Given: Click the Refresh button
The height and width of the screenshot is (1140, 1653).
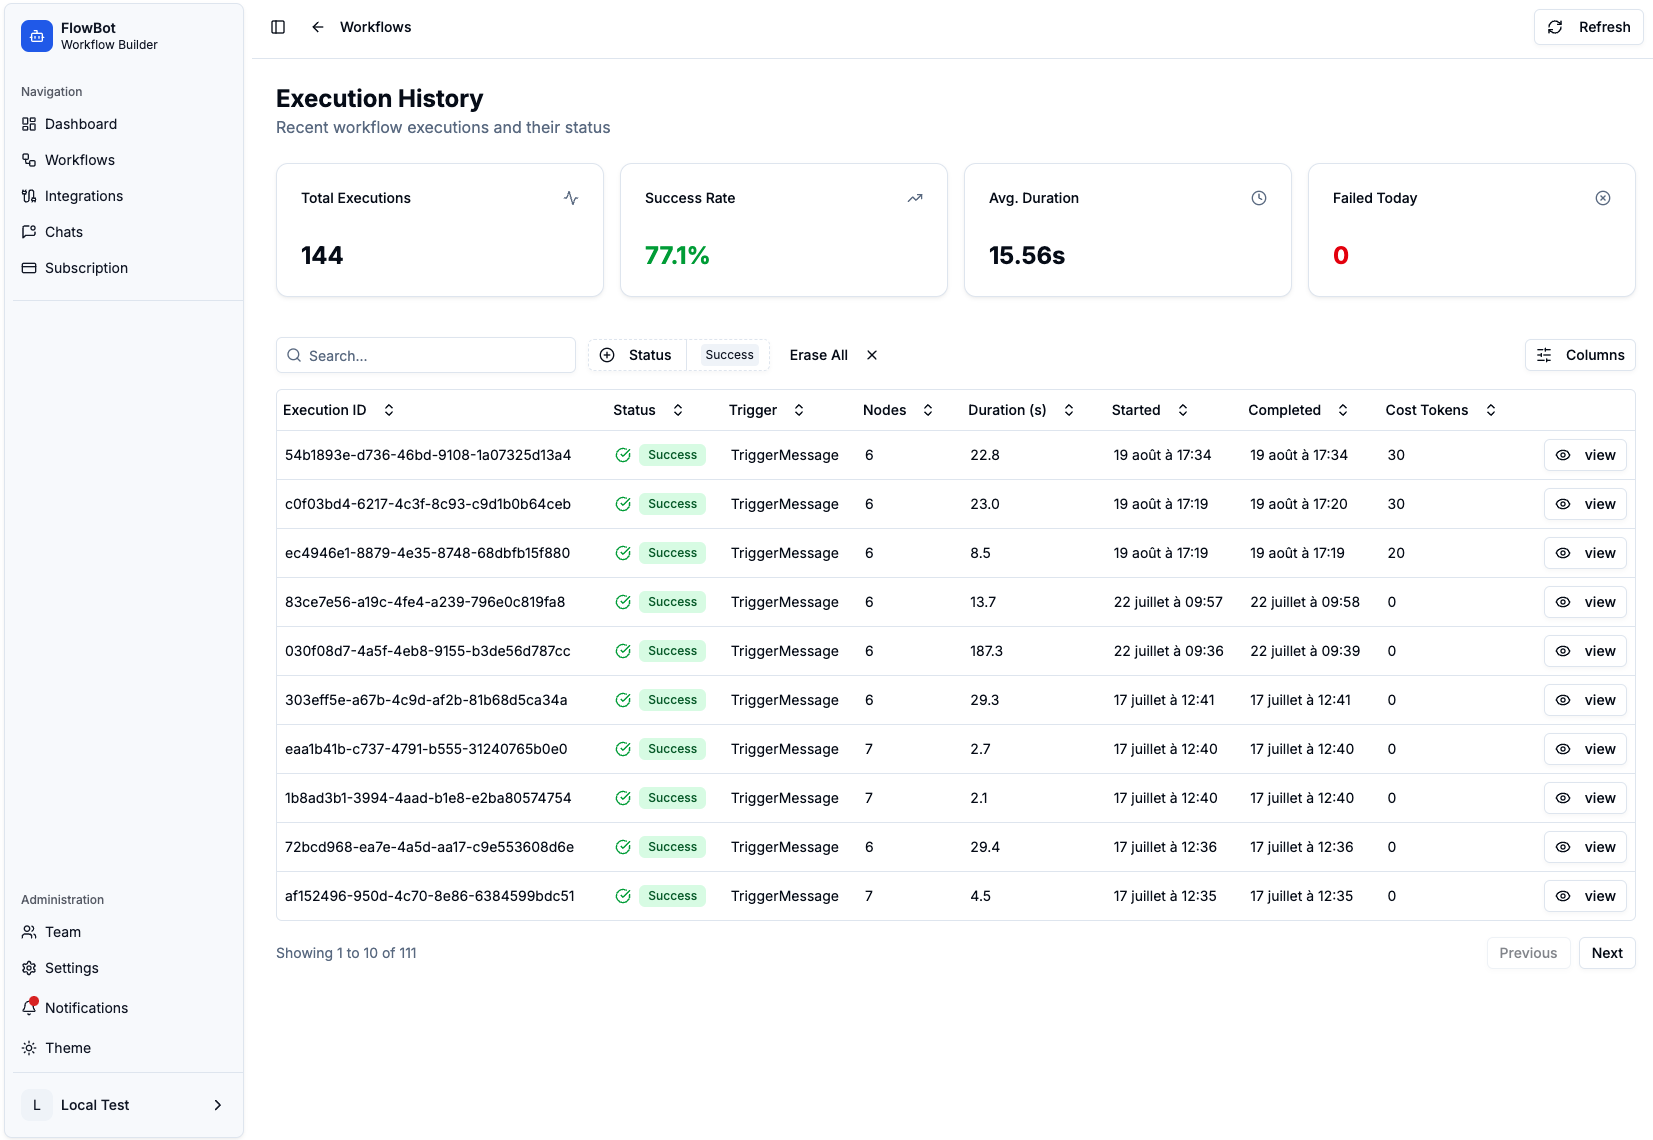Looking at the screenshot, I should pos(1588,27).
